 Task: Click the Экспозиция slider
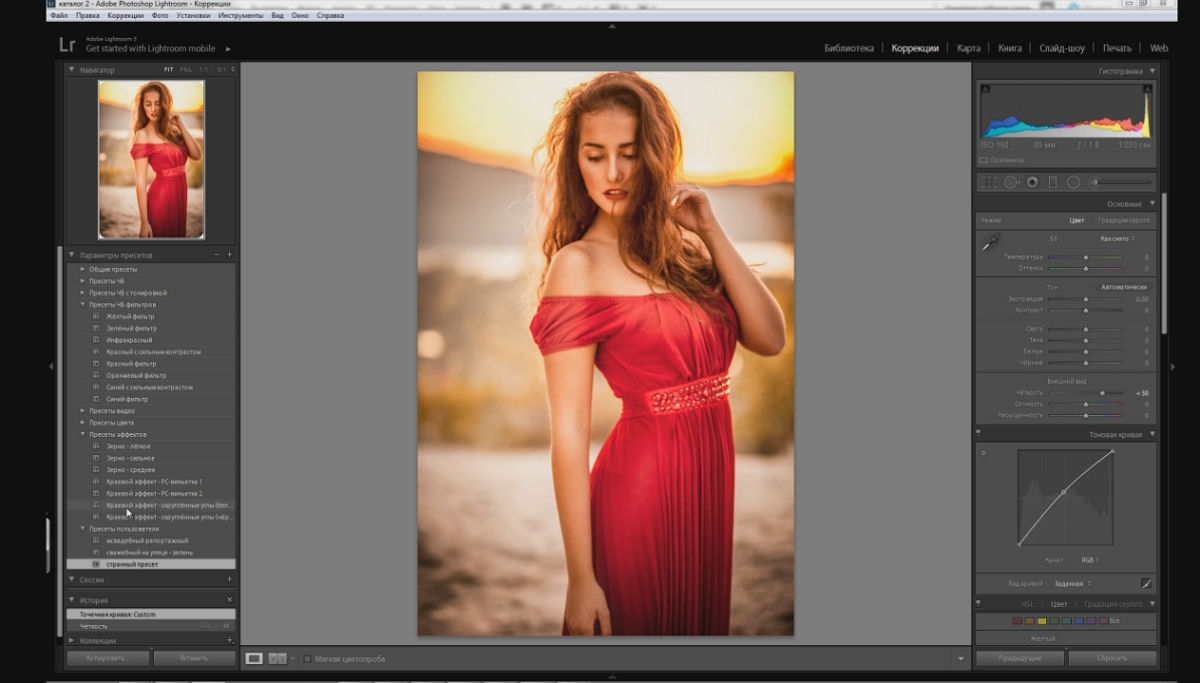tap(1085, 299)
